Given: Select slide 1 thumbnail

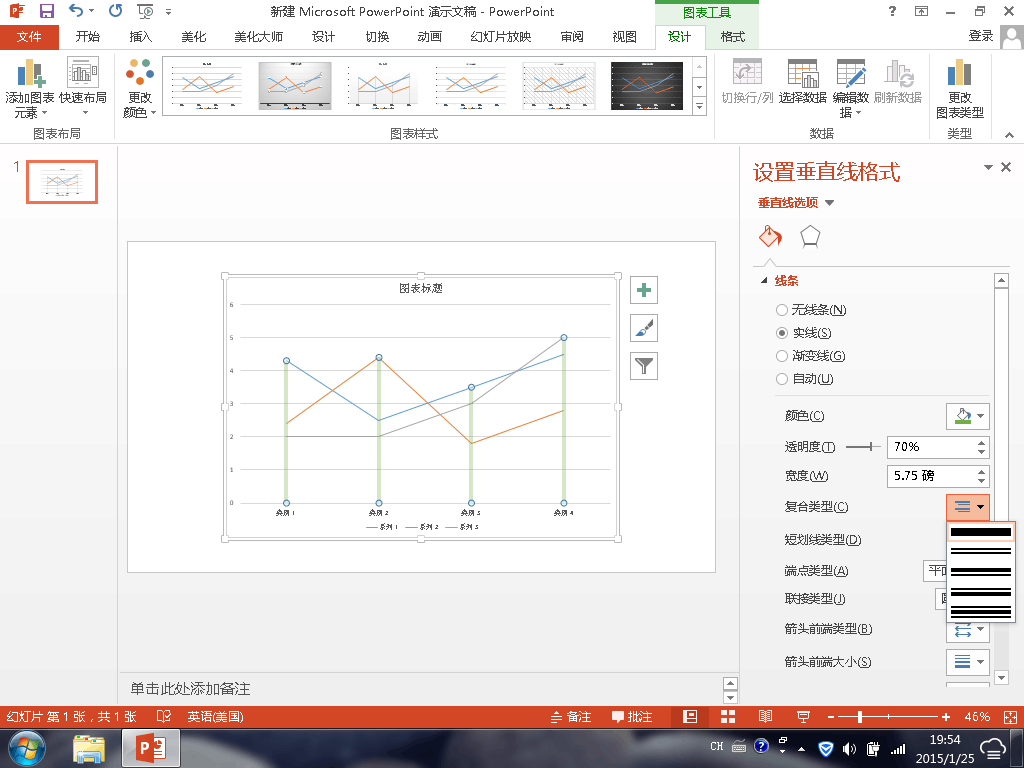Looking at the screenshot, I should coord(62,182).
